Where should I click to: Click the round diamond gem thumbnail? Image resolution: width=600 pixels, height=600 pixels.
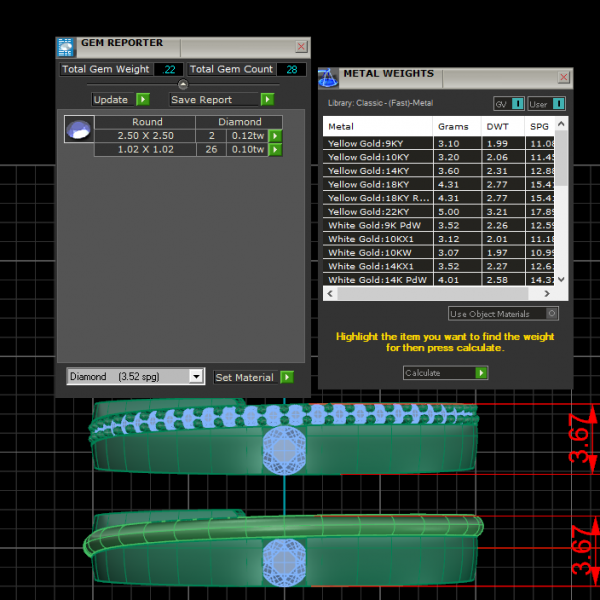(x=78, y=129)
